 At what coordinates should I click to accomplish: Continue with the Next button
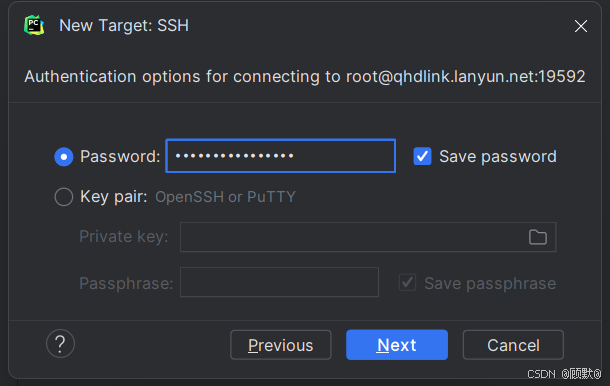[x=397, y=345]
